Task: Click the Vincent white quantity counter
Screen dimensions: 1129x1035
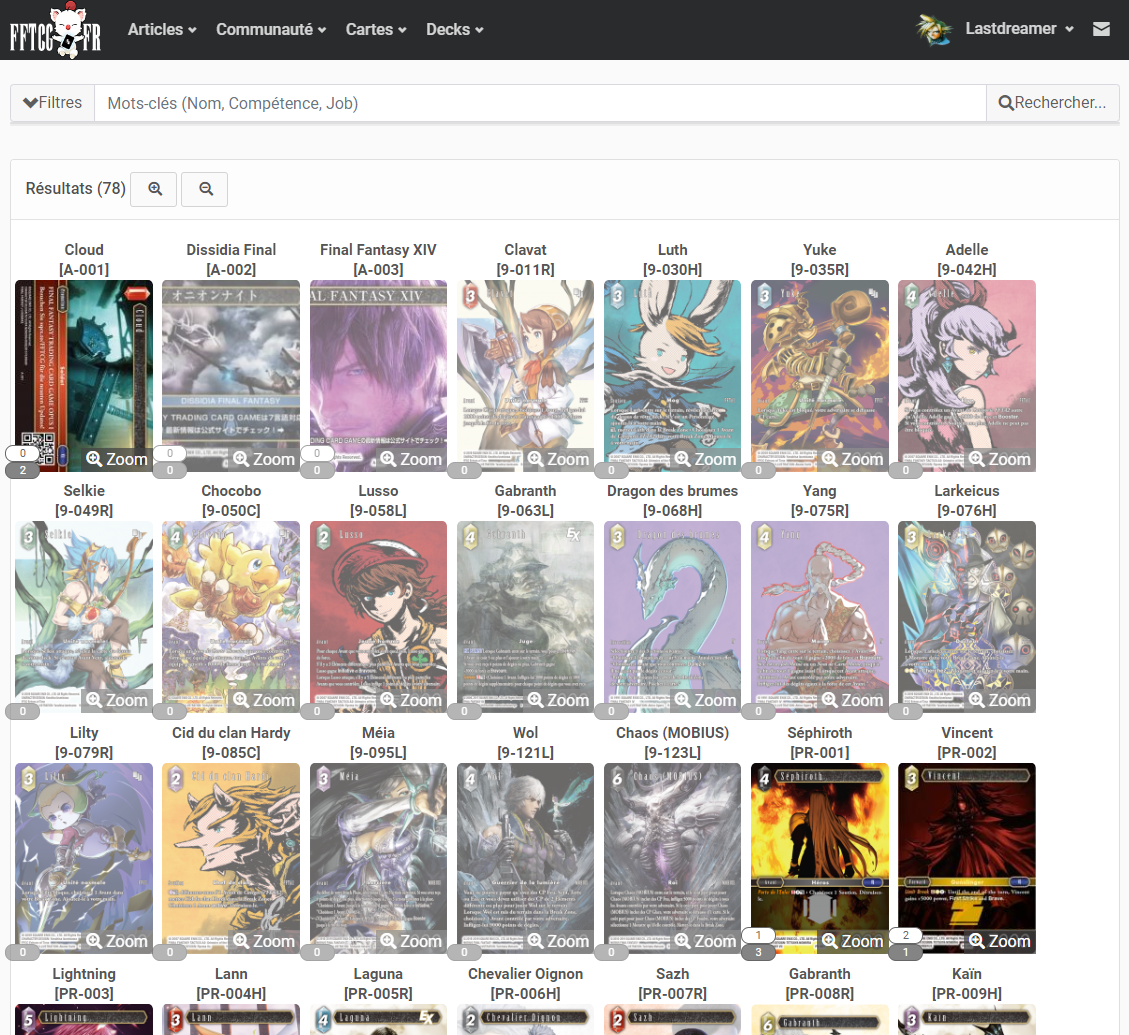Action: (x=906, y=936)
